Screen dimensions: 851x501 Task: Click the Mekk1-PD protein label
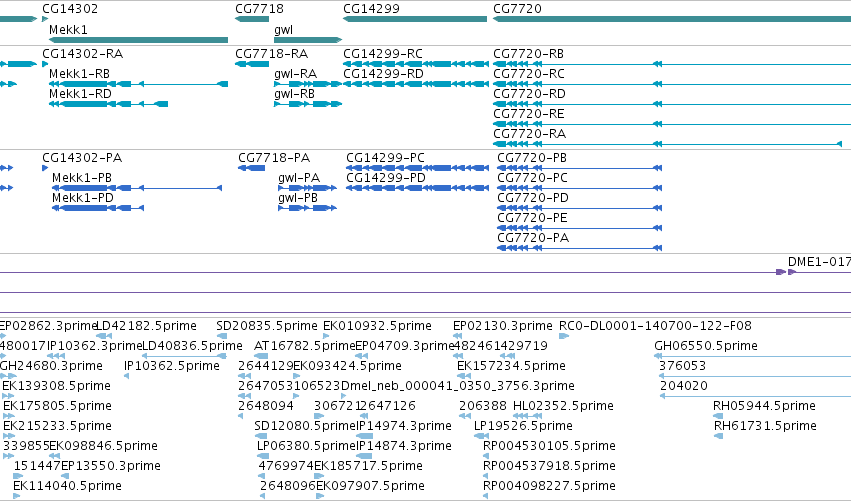click(x=82, y=198)
